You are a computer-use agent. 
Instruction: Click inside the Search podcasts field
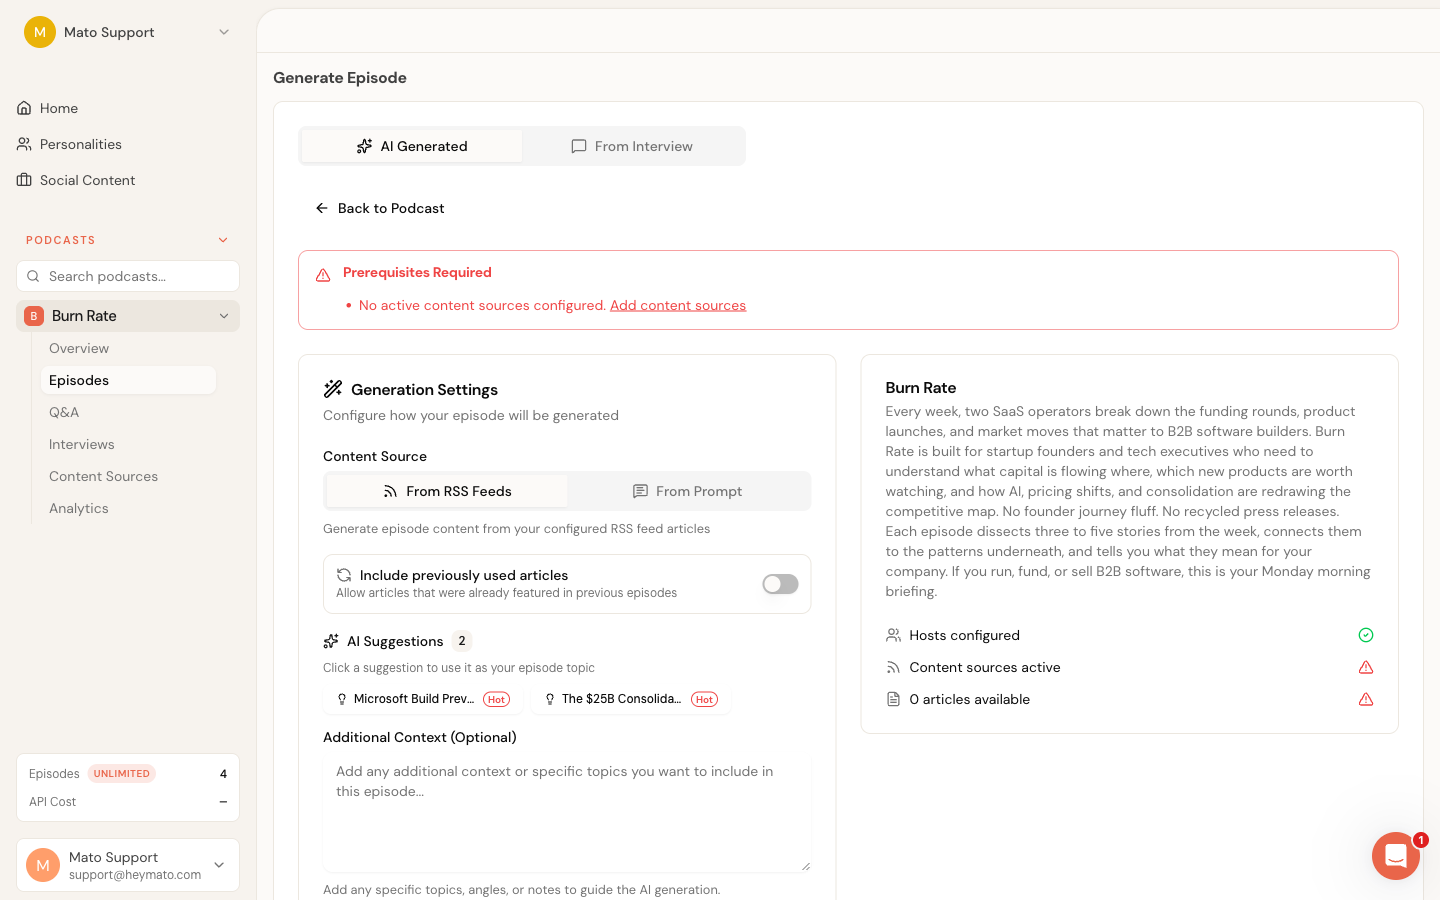128,276
